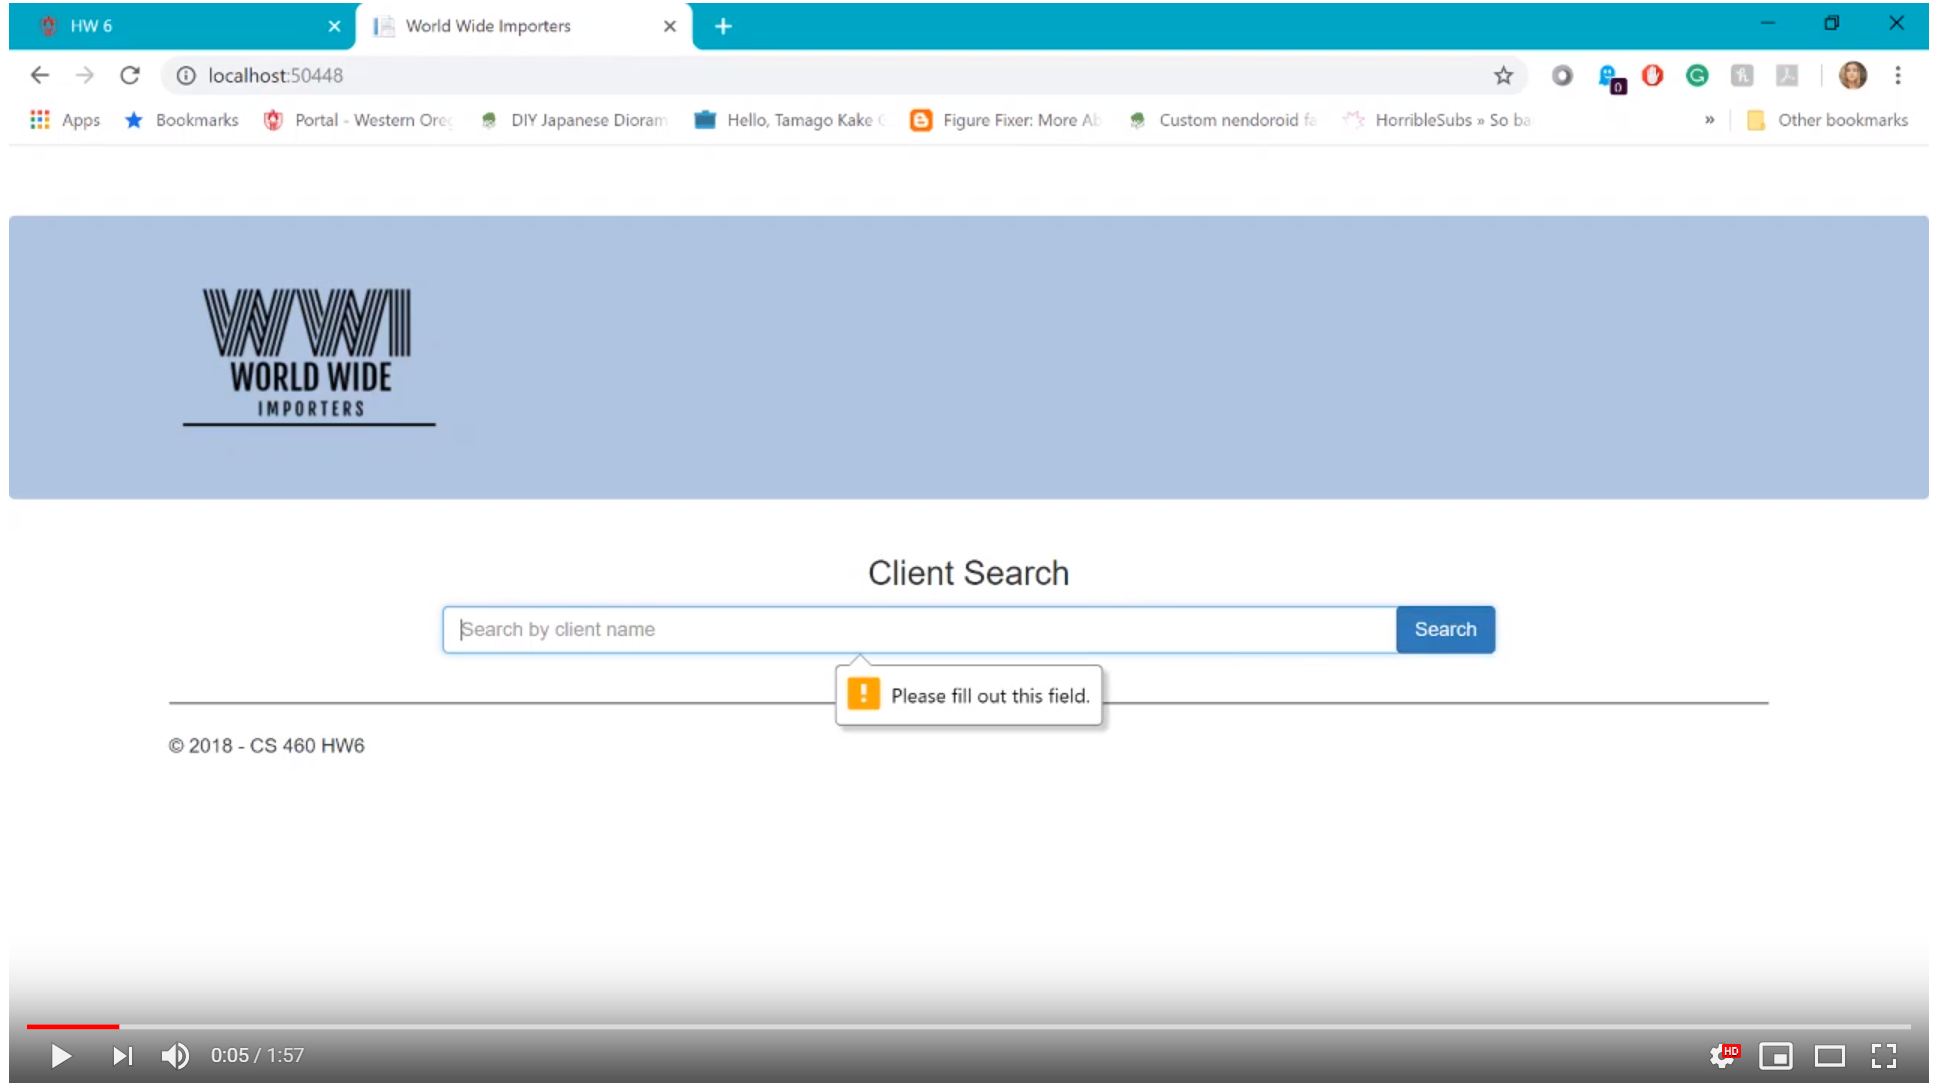The height and width of the screenshot is (1090, 1942).
Task: Mute the video volume
Action: click(175, 1055)
